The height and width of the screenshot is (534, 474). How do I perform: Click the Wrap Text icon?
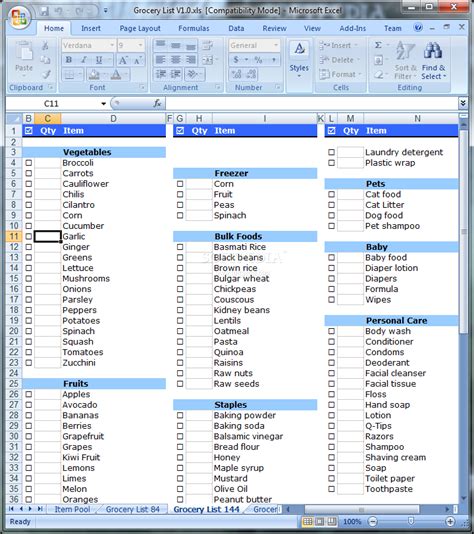pos(207,45)
